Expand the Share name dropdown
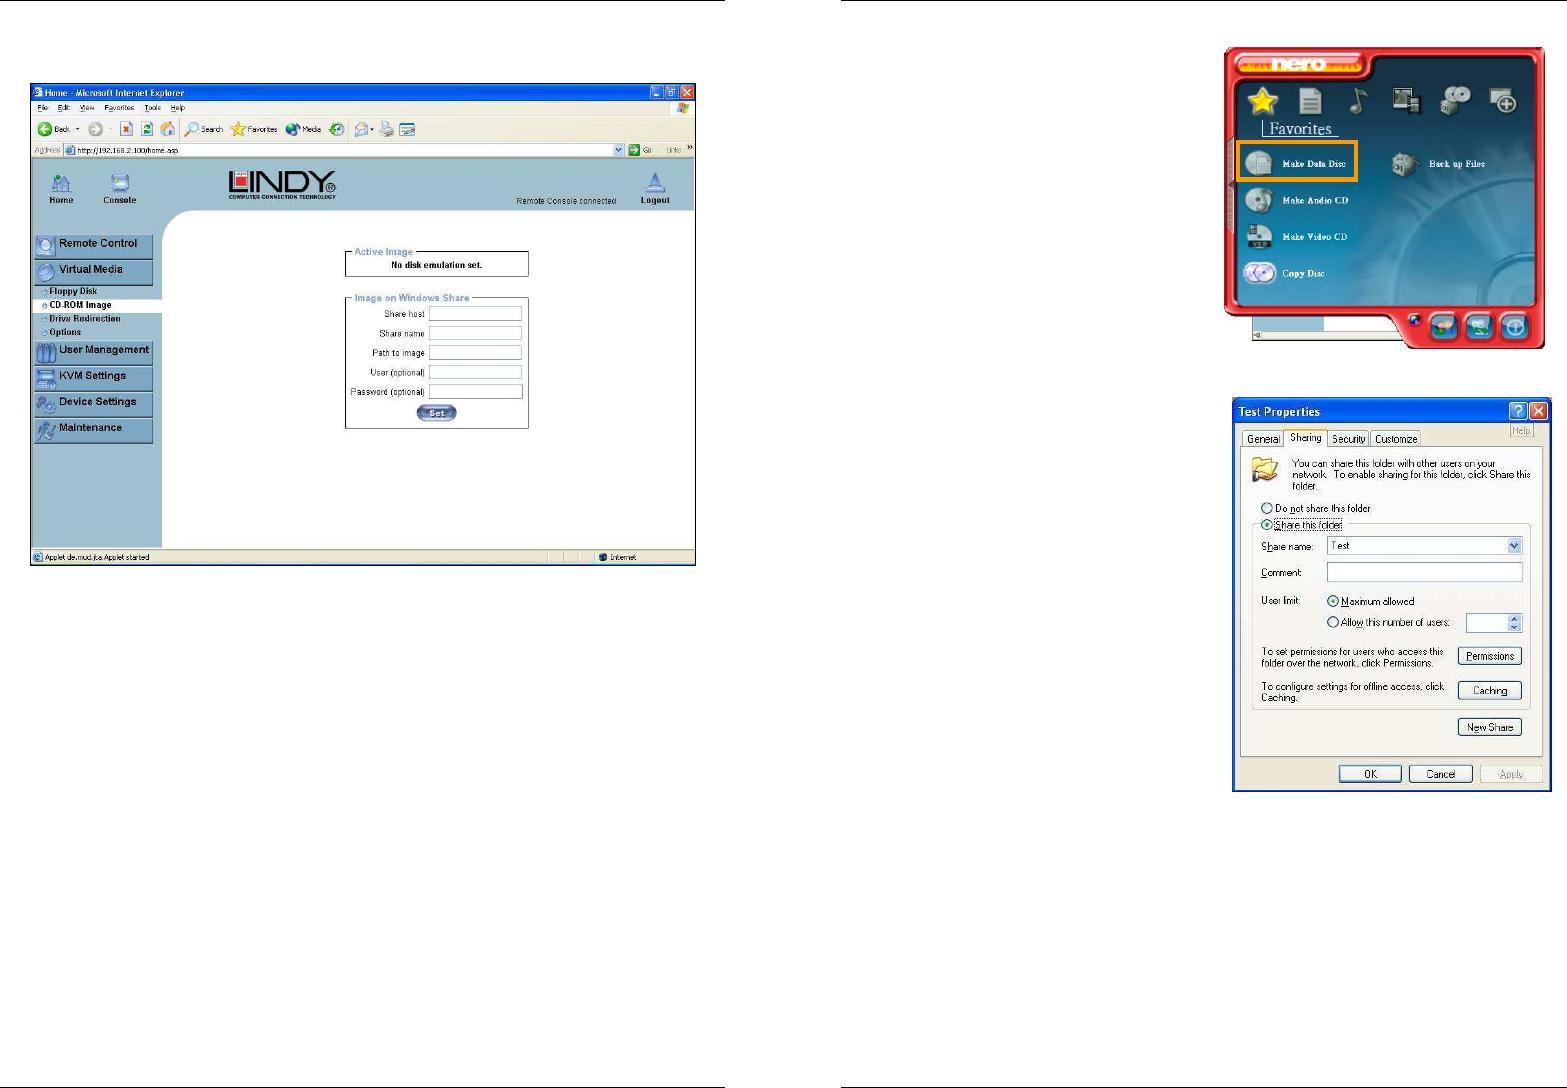 (1514, 546)
